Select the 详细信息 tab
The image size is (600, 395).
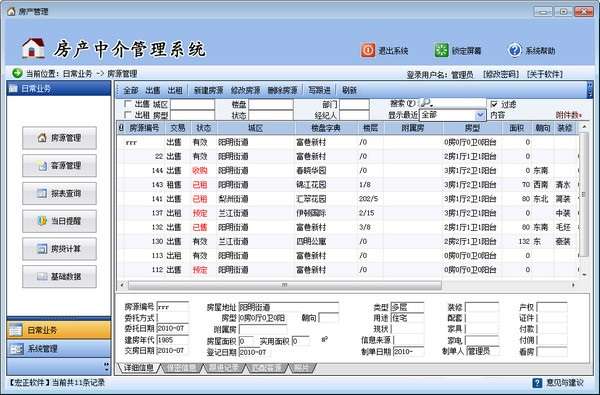pyautogui.click(x=139, y=368)
